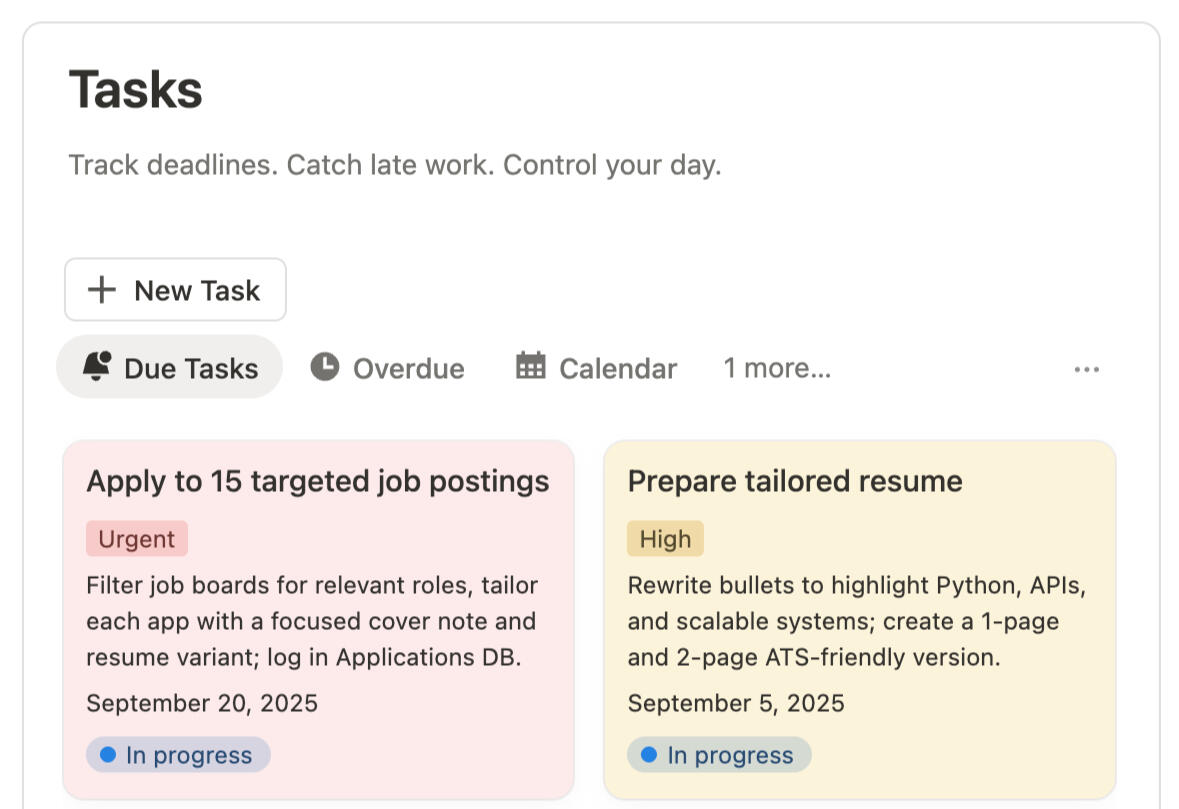Click the yellow High priority tag
1179x809 pixels.
[665, 539]
